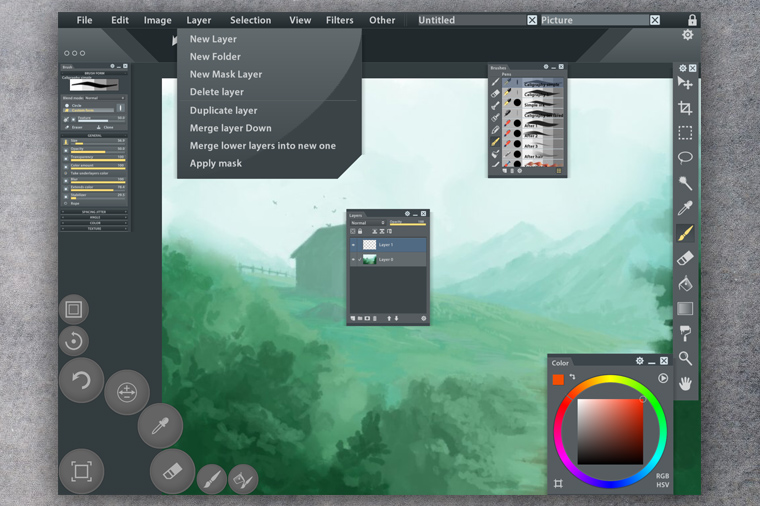Screen dimensions: 760x506
Task: Select the Hand pan tool
Action: (x=685, y=384)
